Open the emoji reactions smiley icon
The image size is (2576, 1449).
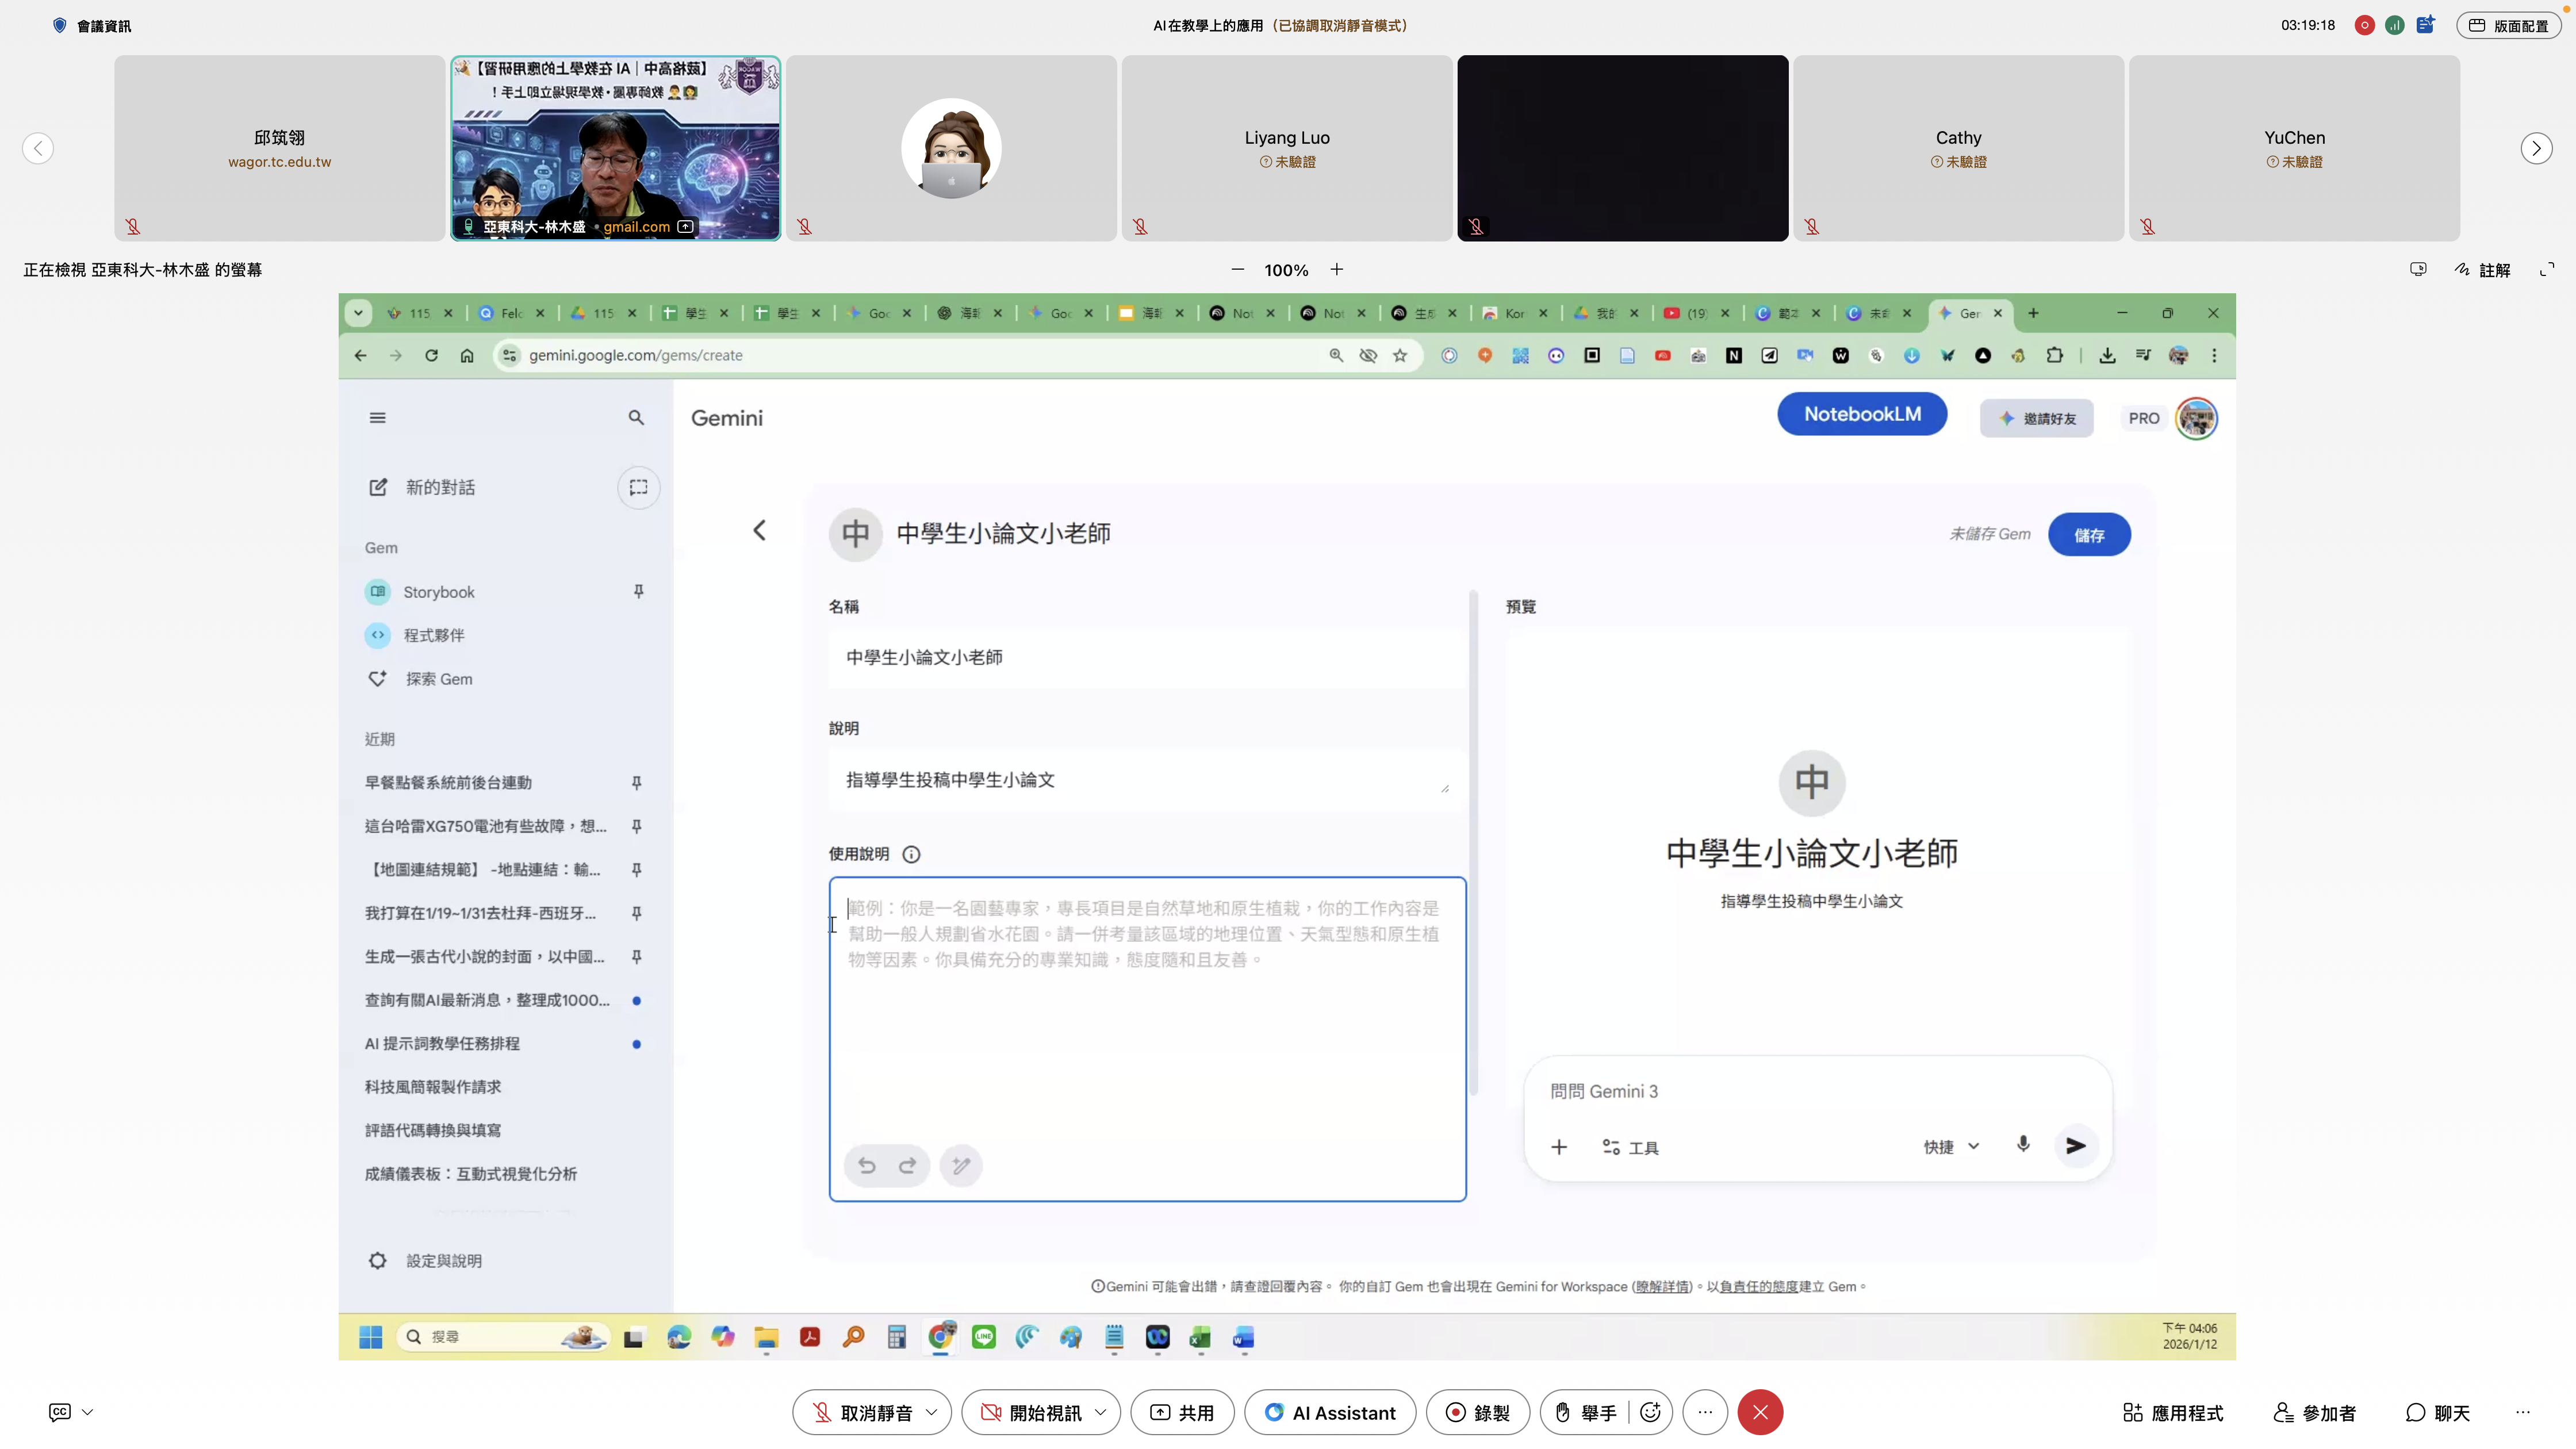[x=1650, y=1412]
